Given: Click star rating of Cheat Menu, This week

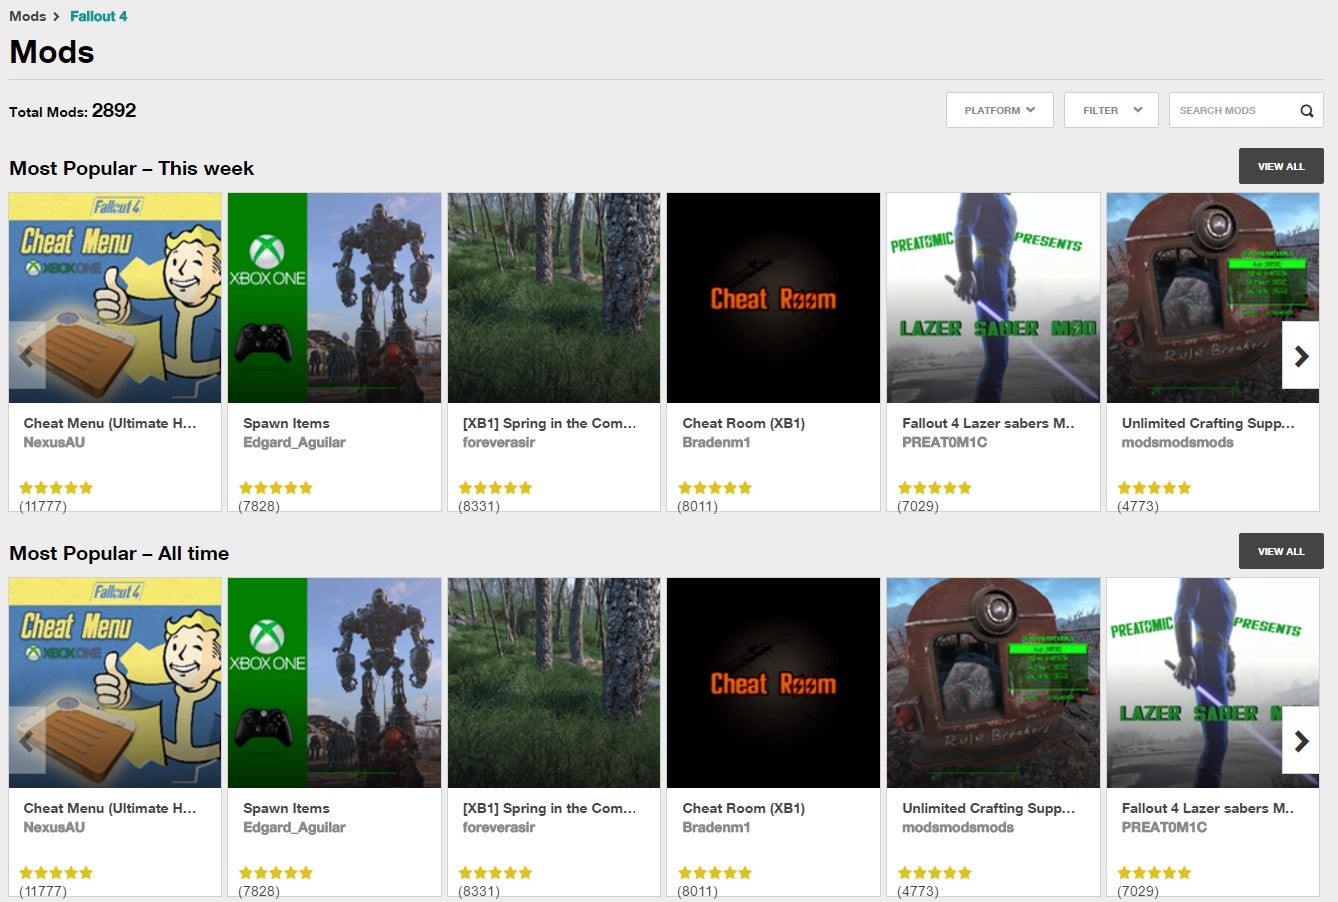Looking at the screenshot, I should coord(56,488).
